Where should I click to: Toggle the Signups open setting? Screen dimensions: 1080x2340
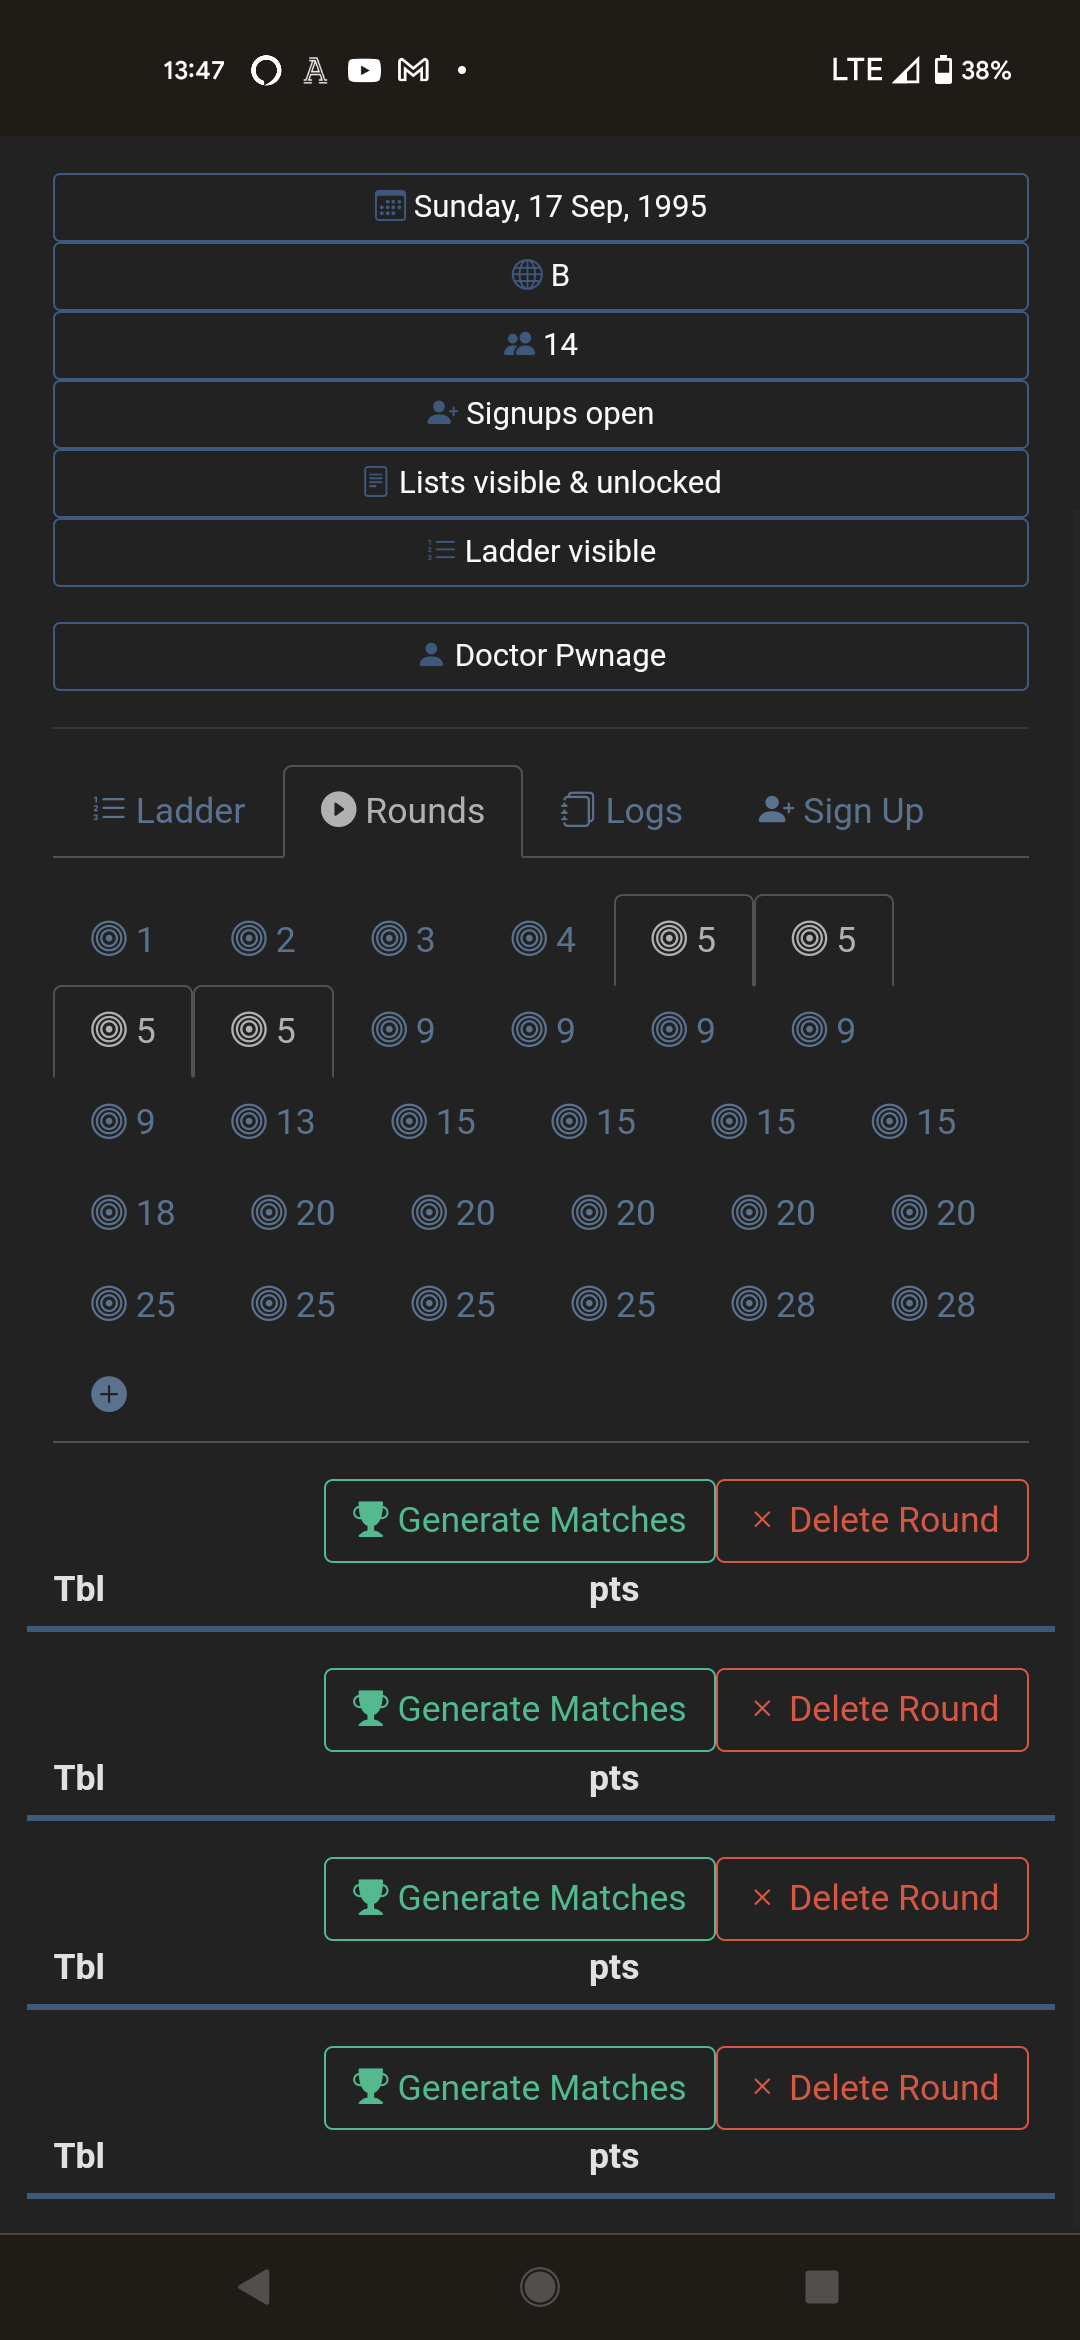tap(540, 413)
